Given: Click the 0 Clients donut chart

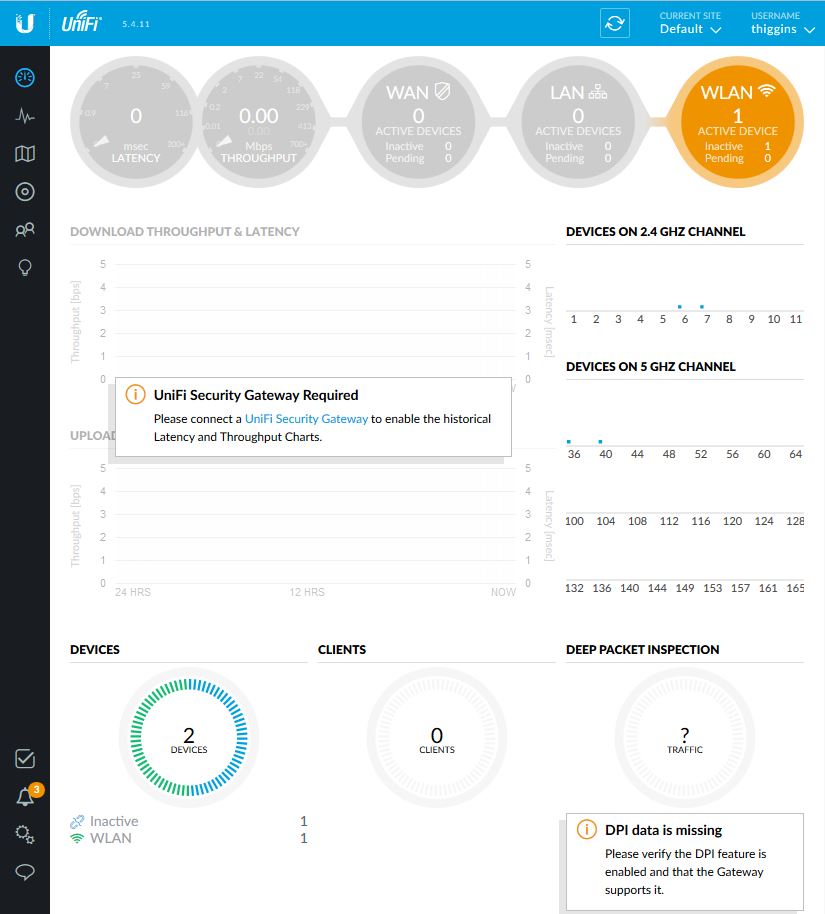Looking at the screenshot, I should tap(437, 737).
